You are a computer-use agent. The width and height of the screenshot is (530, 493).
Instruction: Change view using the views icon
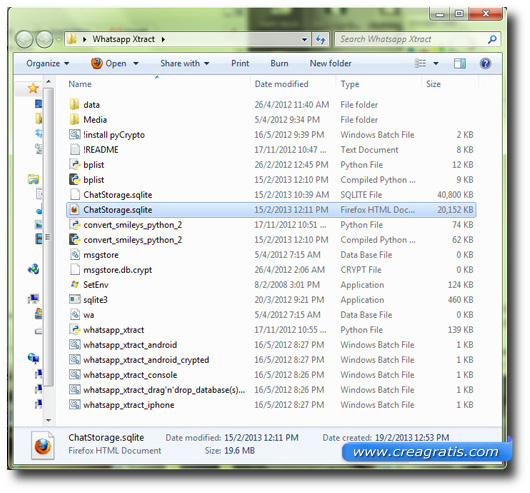click(x=420, y=63)
